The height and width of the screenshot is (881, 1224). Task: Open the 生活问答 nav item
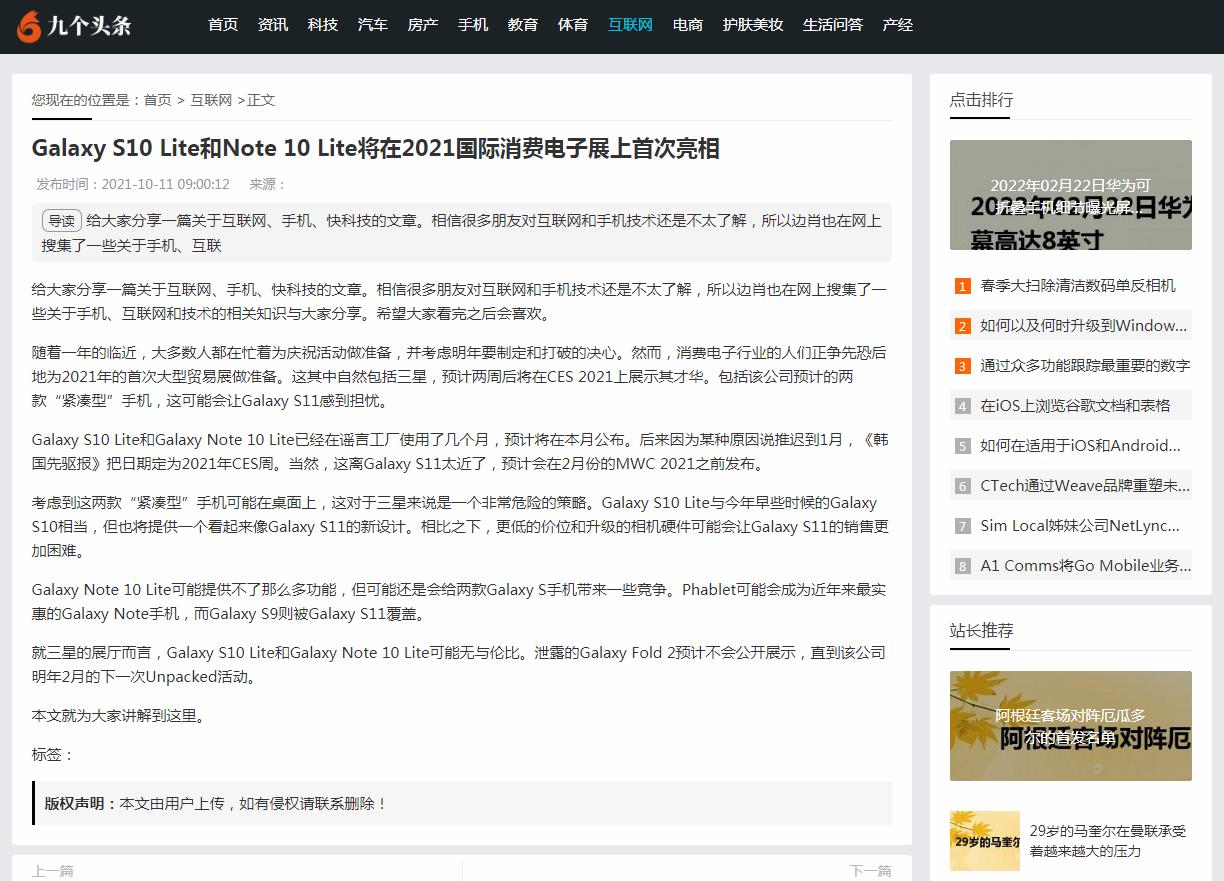click(833, 25)
